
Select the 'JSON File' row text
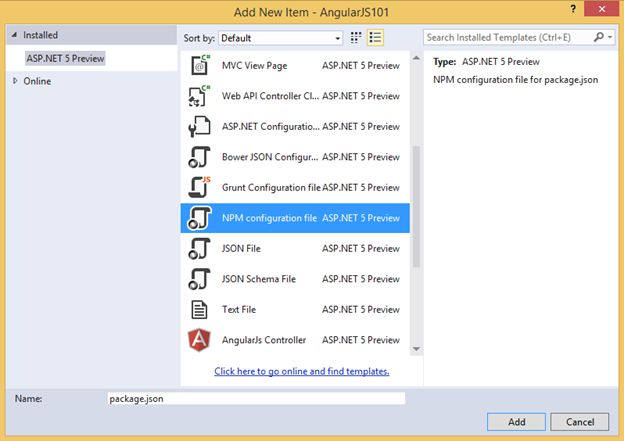click(241, 249)
